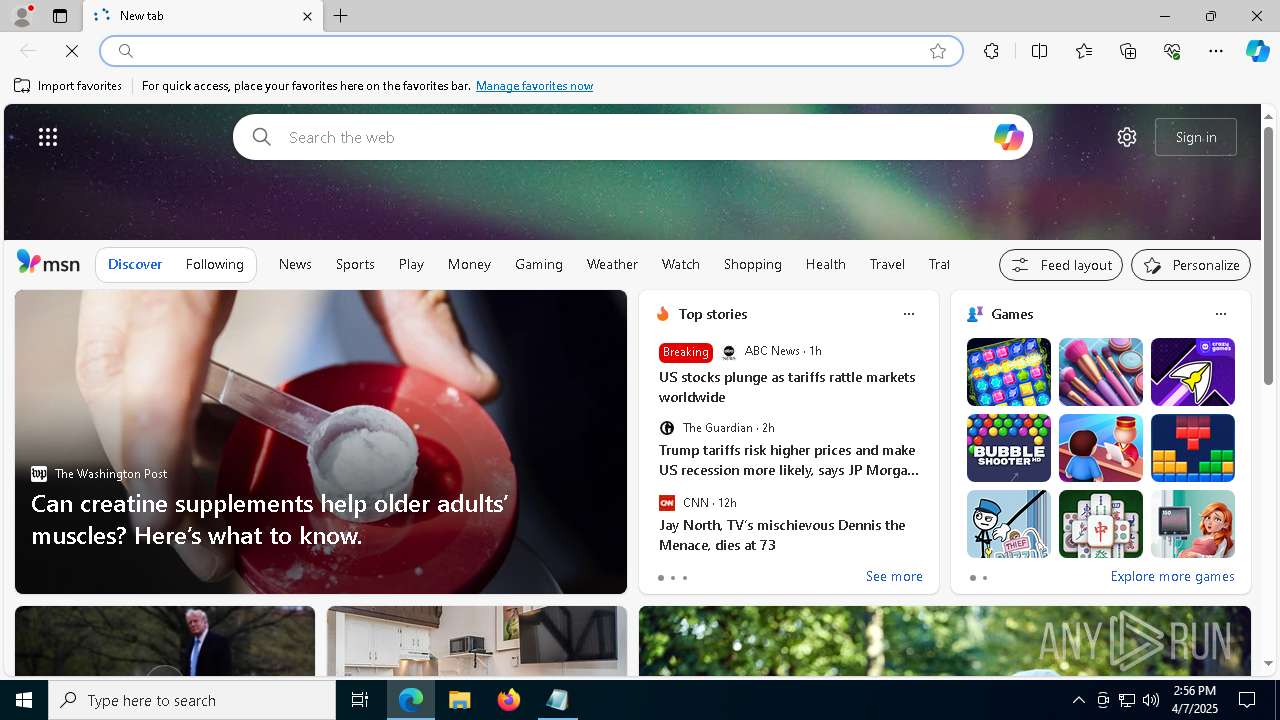Open File Explorer from the taskbar

[459, 700]
